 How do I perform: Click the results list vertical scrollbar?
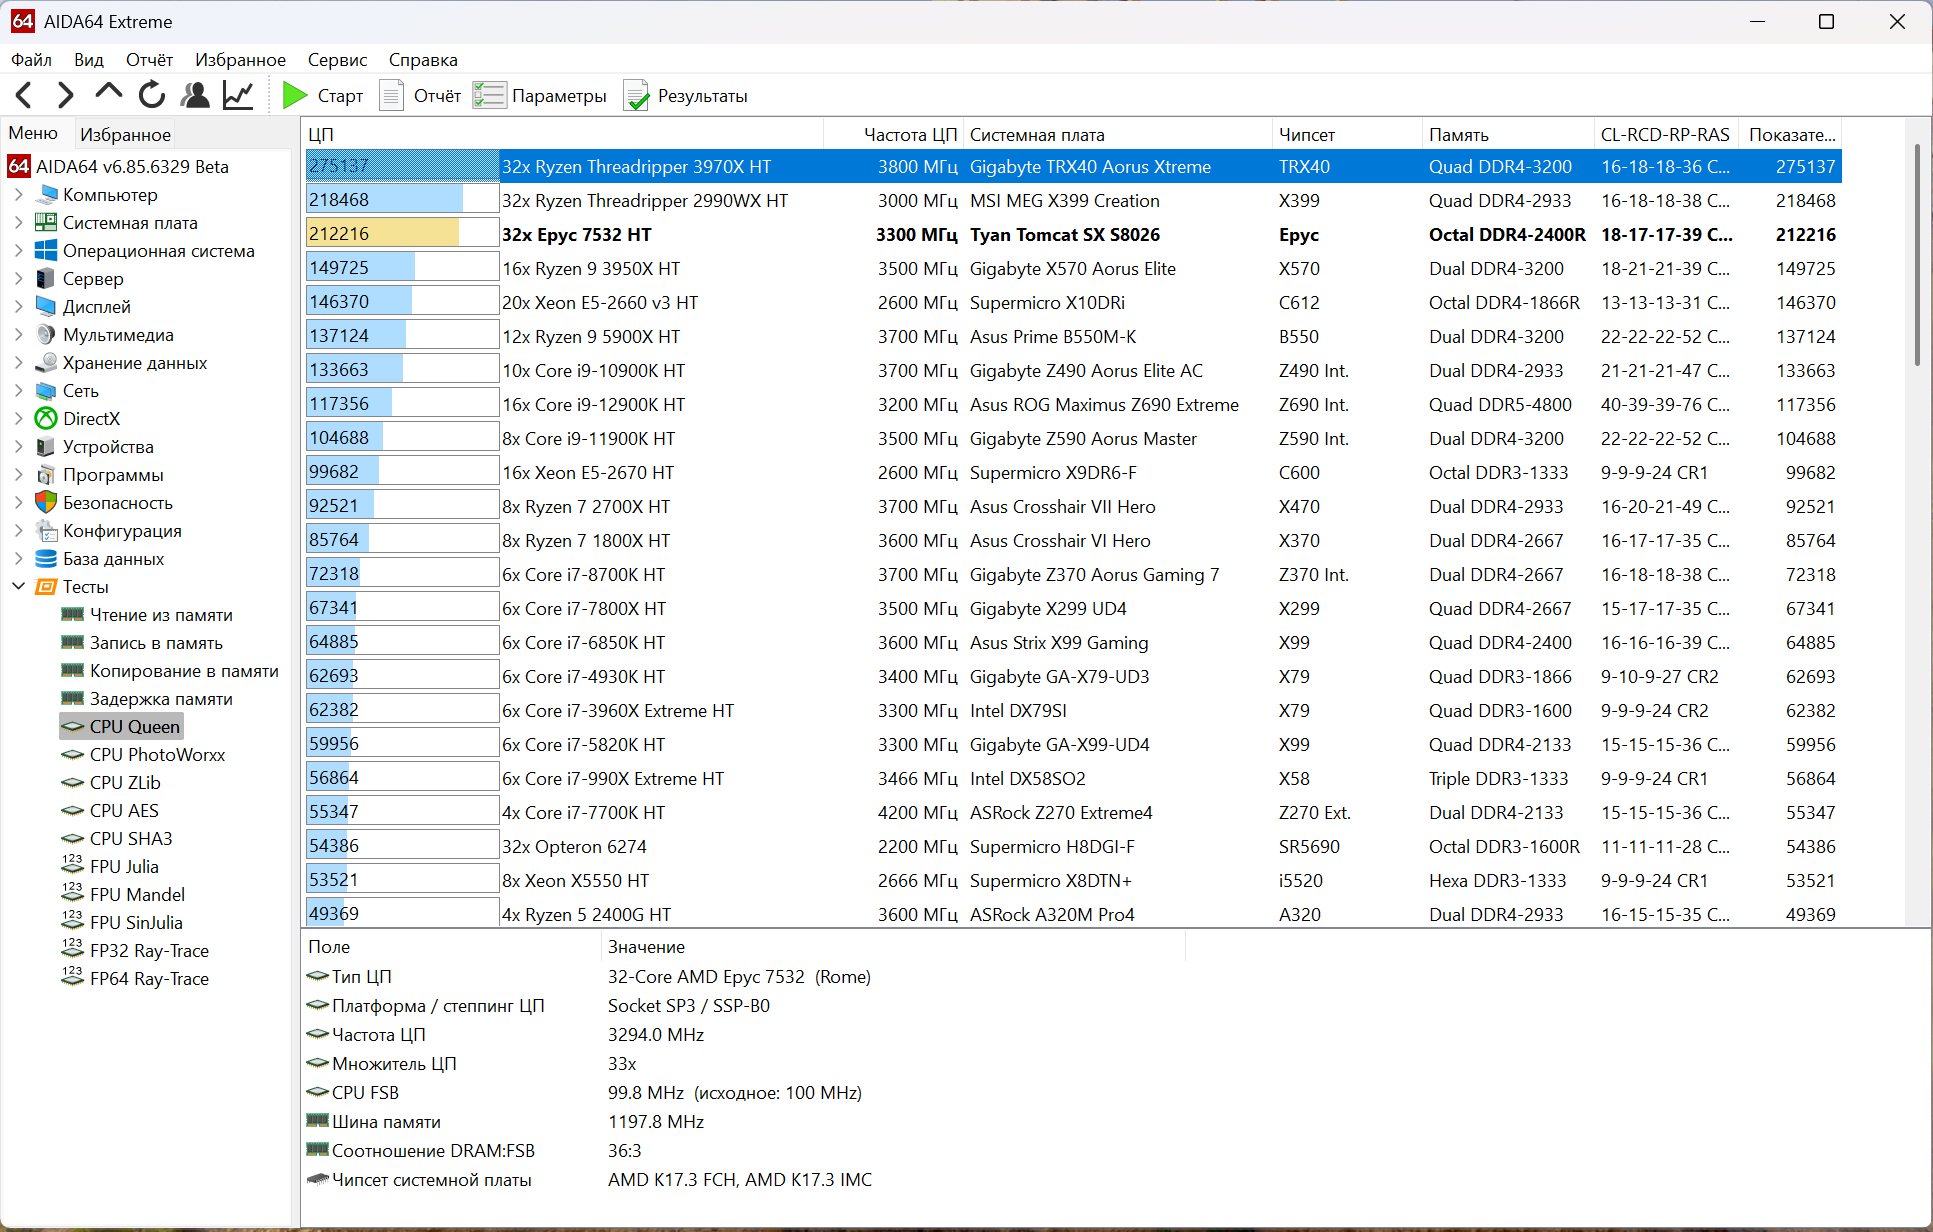(1916, 255)
